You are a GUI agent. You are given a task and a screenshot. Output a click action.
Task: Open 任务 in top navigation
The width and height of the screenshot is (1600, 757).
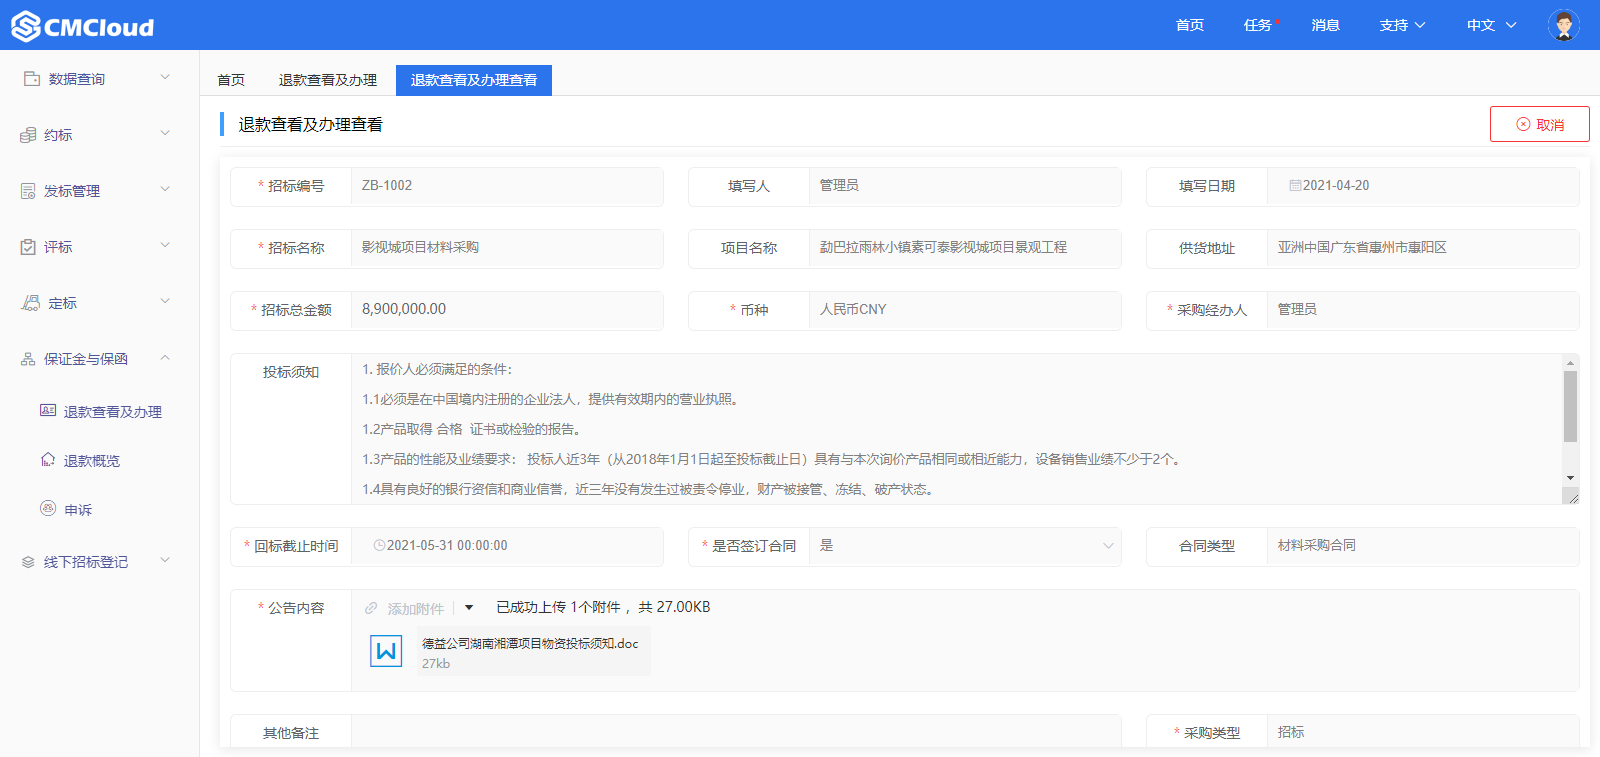click(1258, 25)
